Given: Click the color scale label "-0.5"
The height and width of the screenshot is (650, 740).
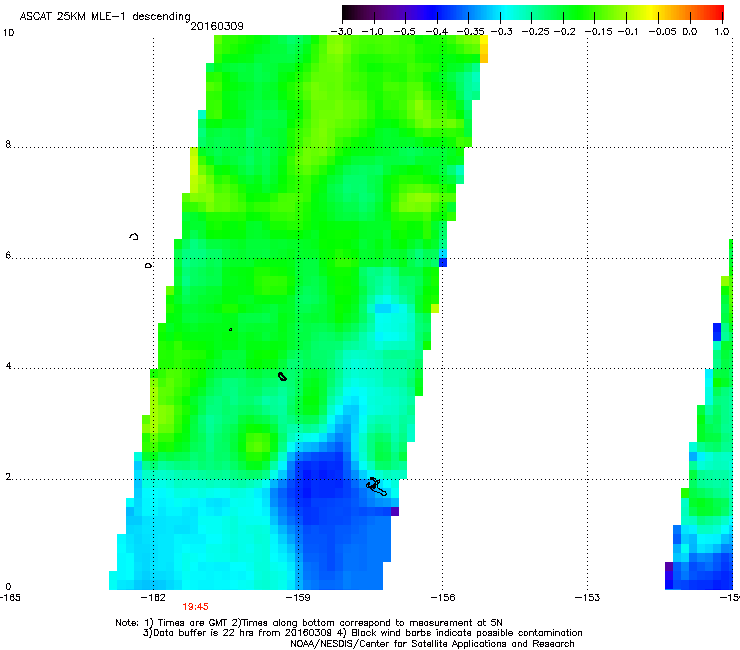Looking at the screenshot, I should click(404, 32).
